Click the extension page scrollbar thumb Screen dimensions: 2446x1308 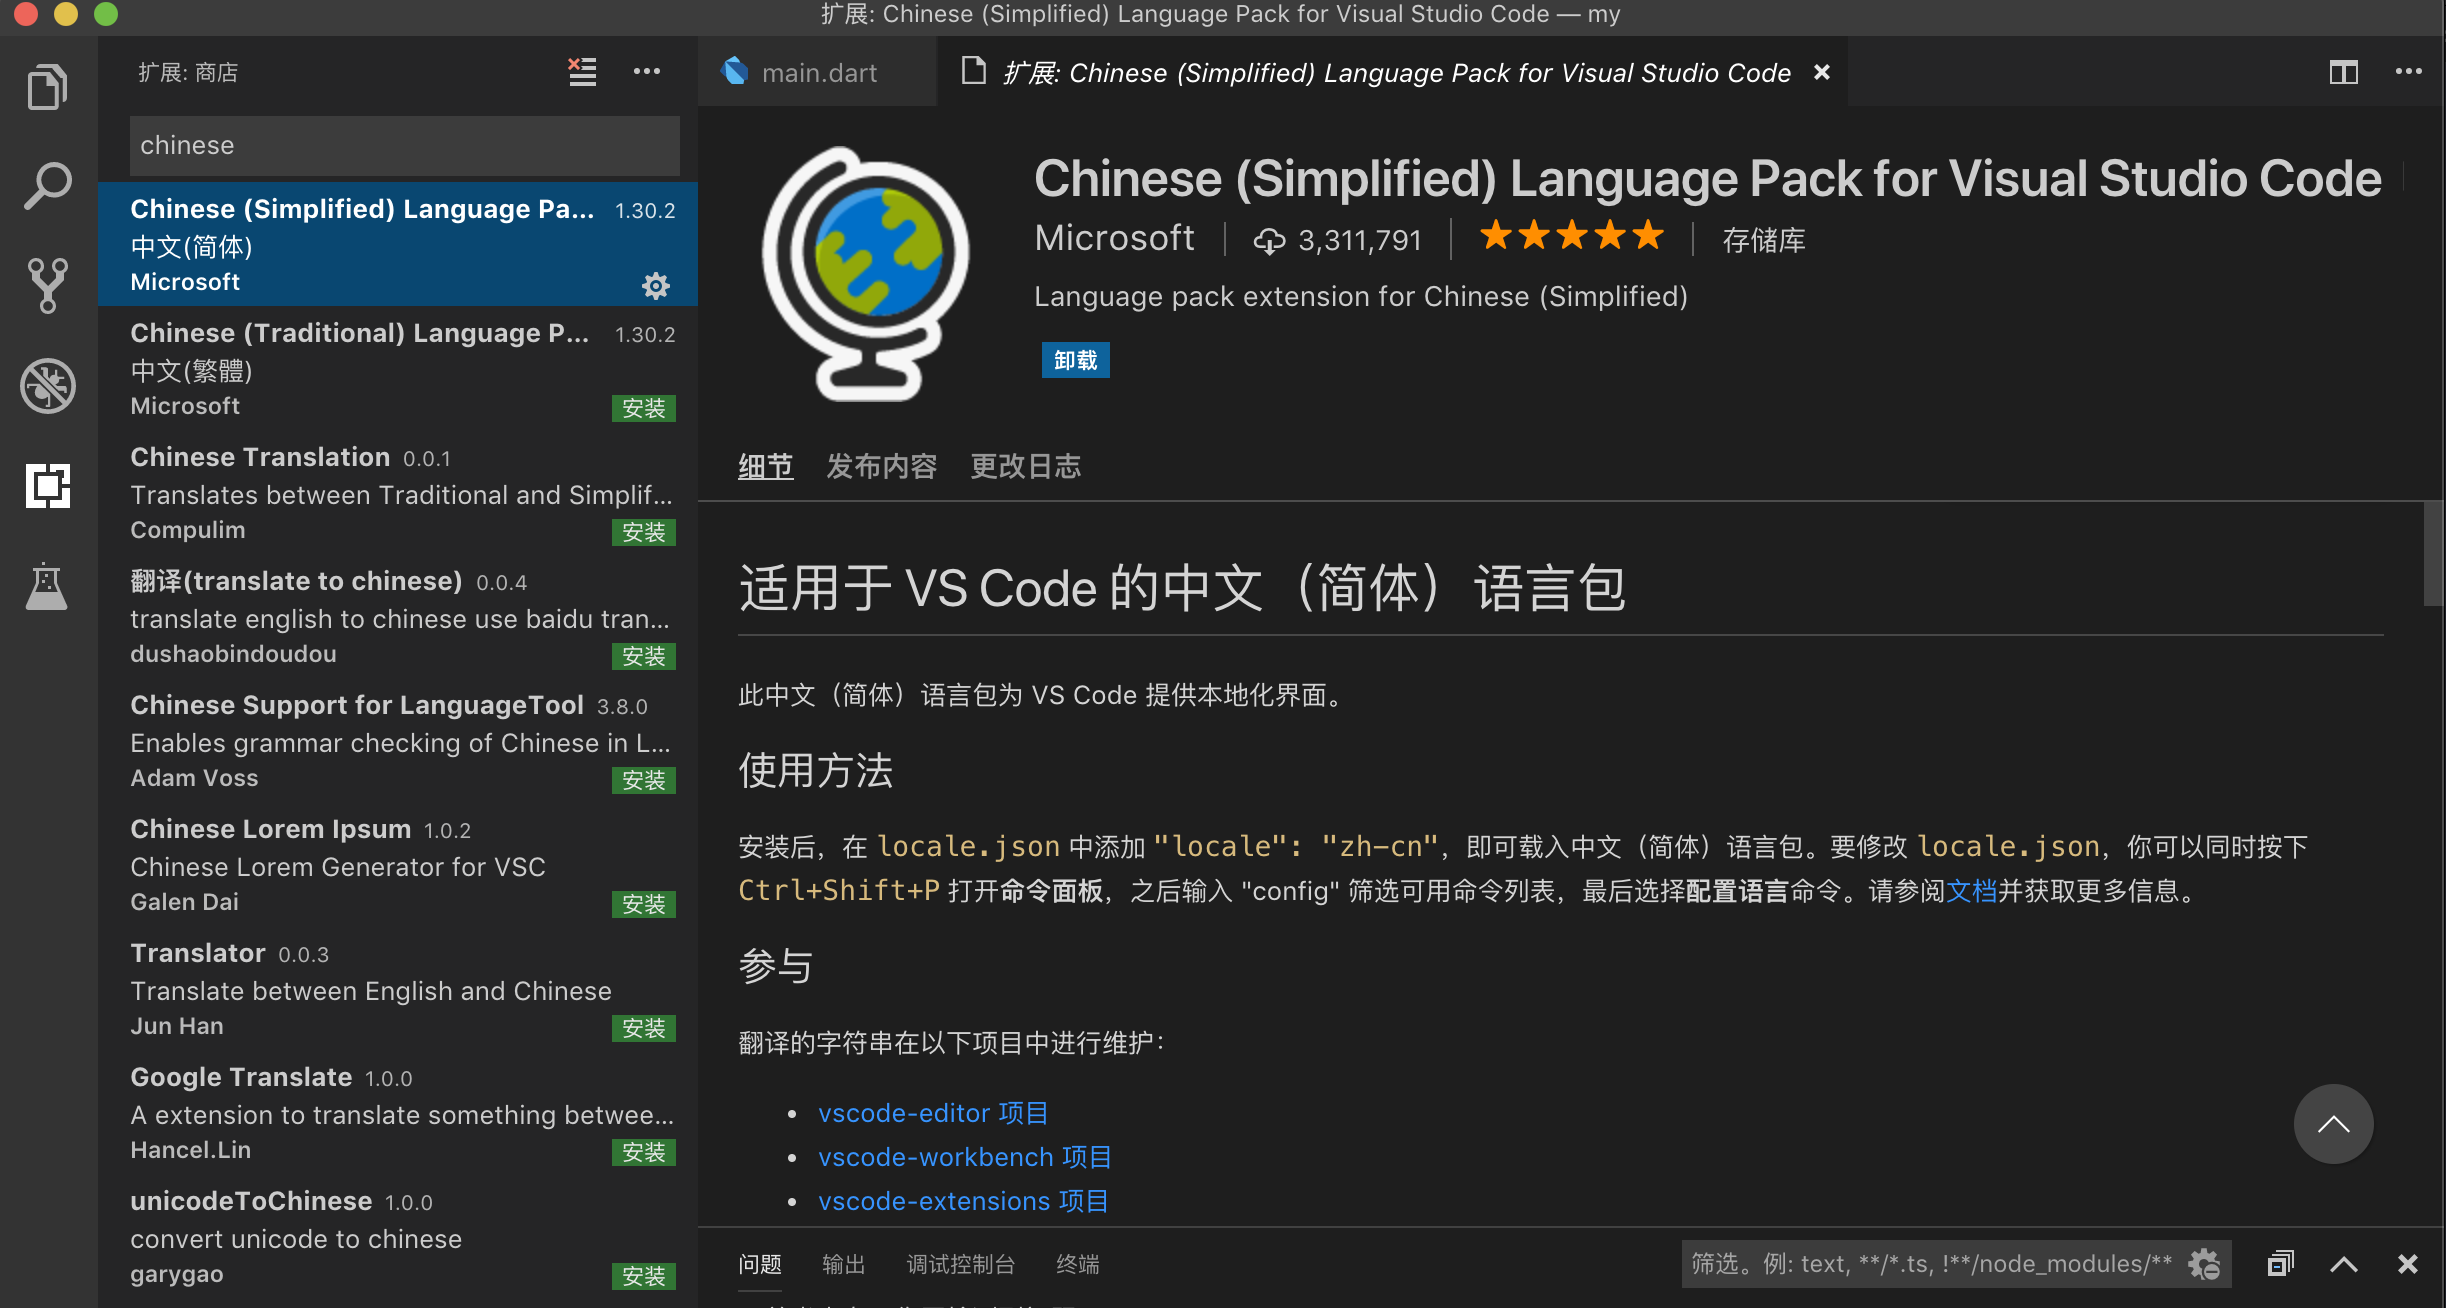click(x=2434, y=553)
